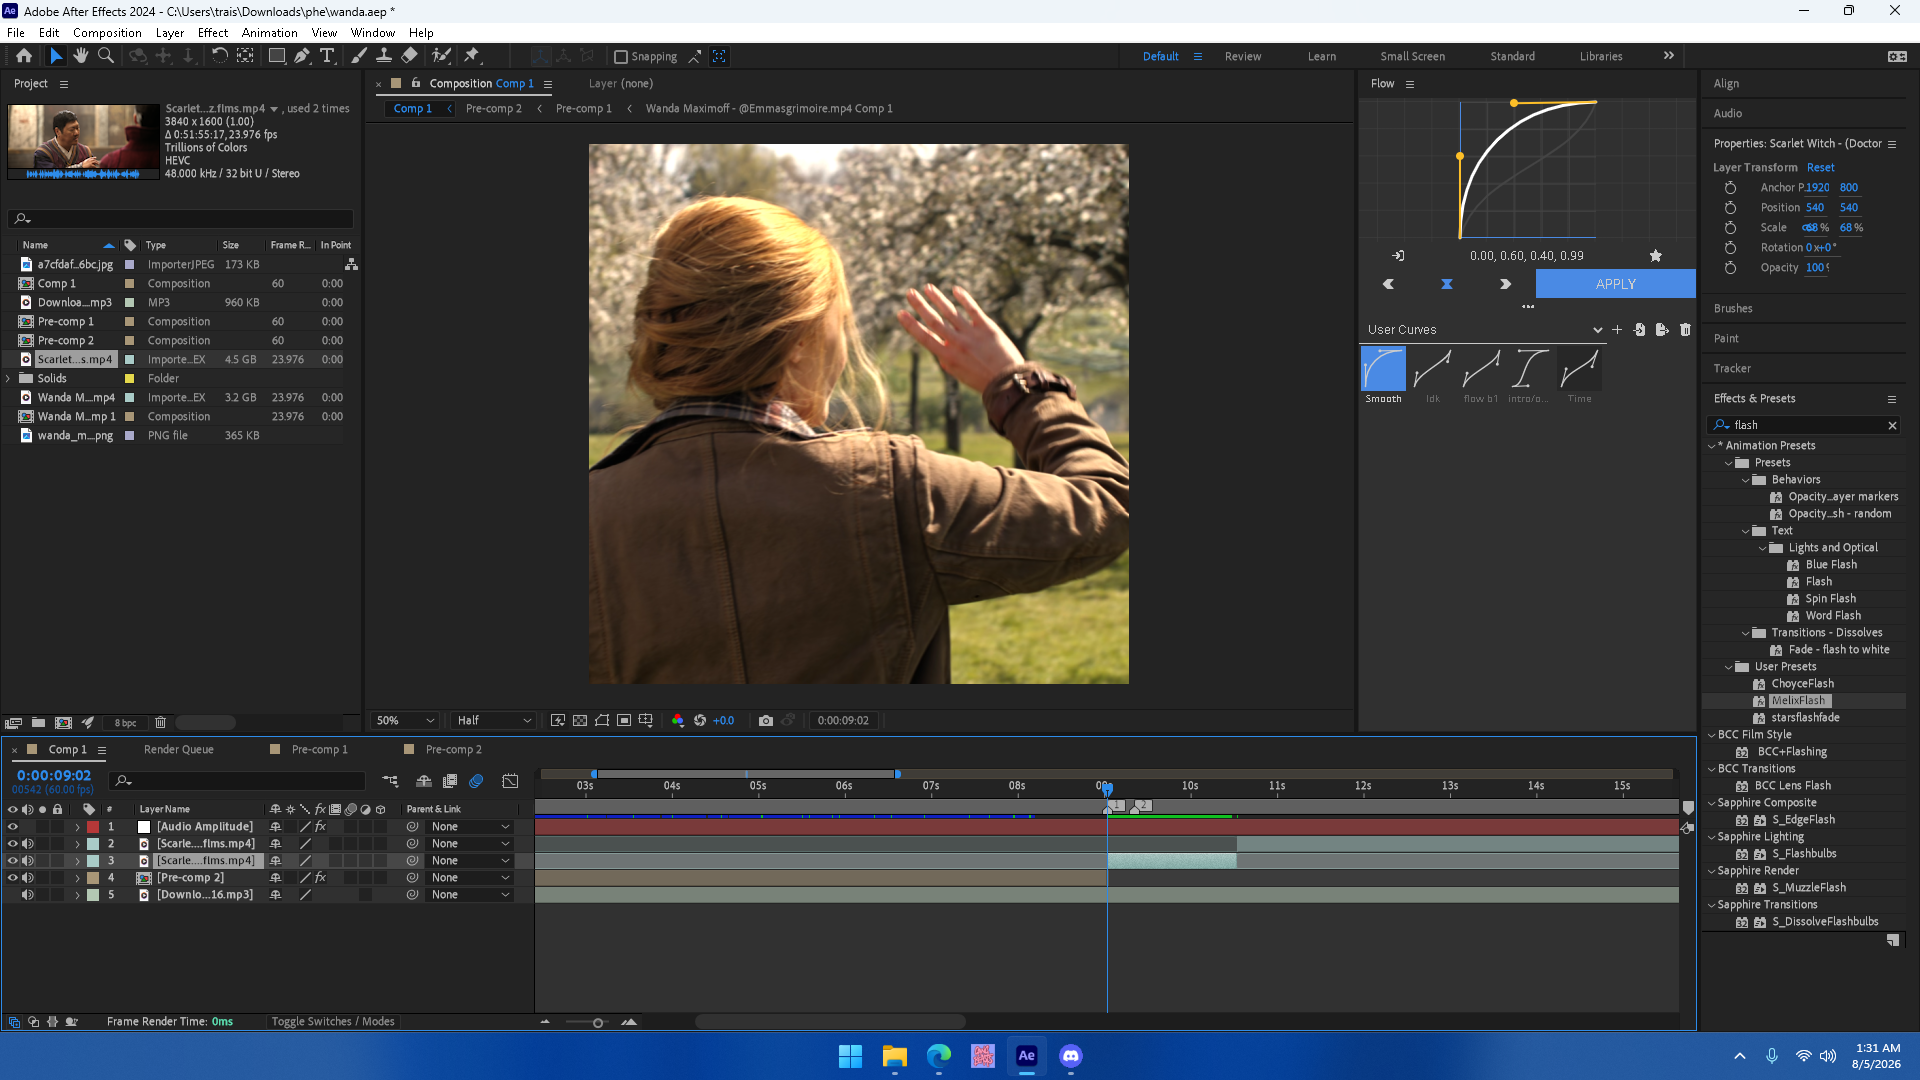The width and height of the screenshot is (1920, 1080).
Task: Open the Animation menu
Action: pyautogui.click(x=269, y=33)
